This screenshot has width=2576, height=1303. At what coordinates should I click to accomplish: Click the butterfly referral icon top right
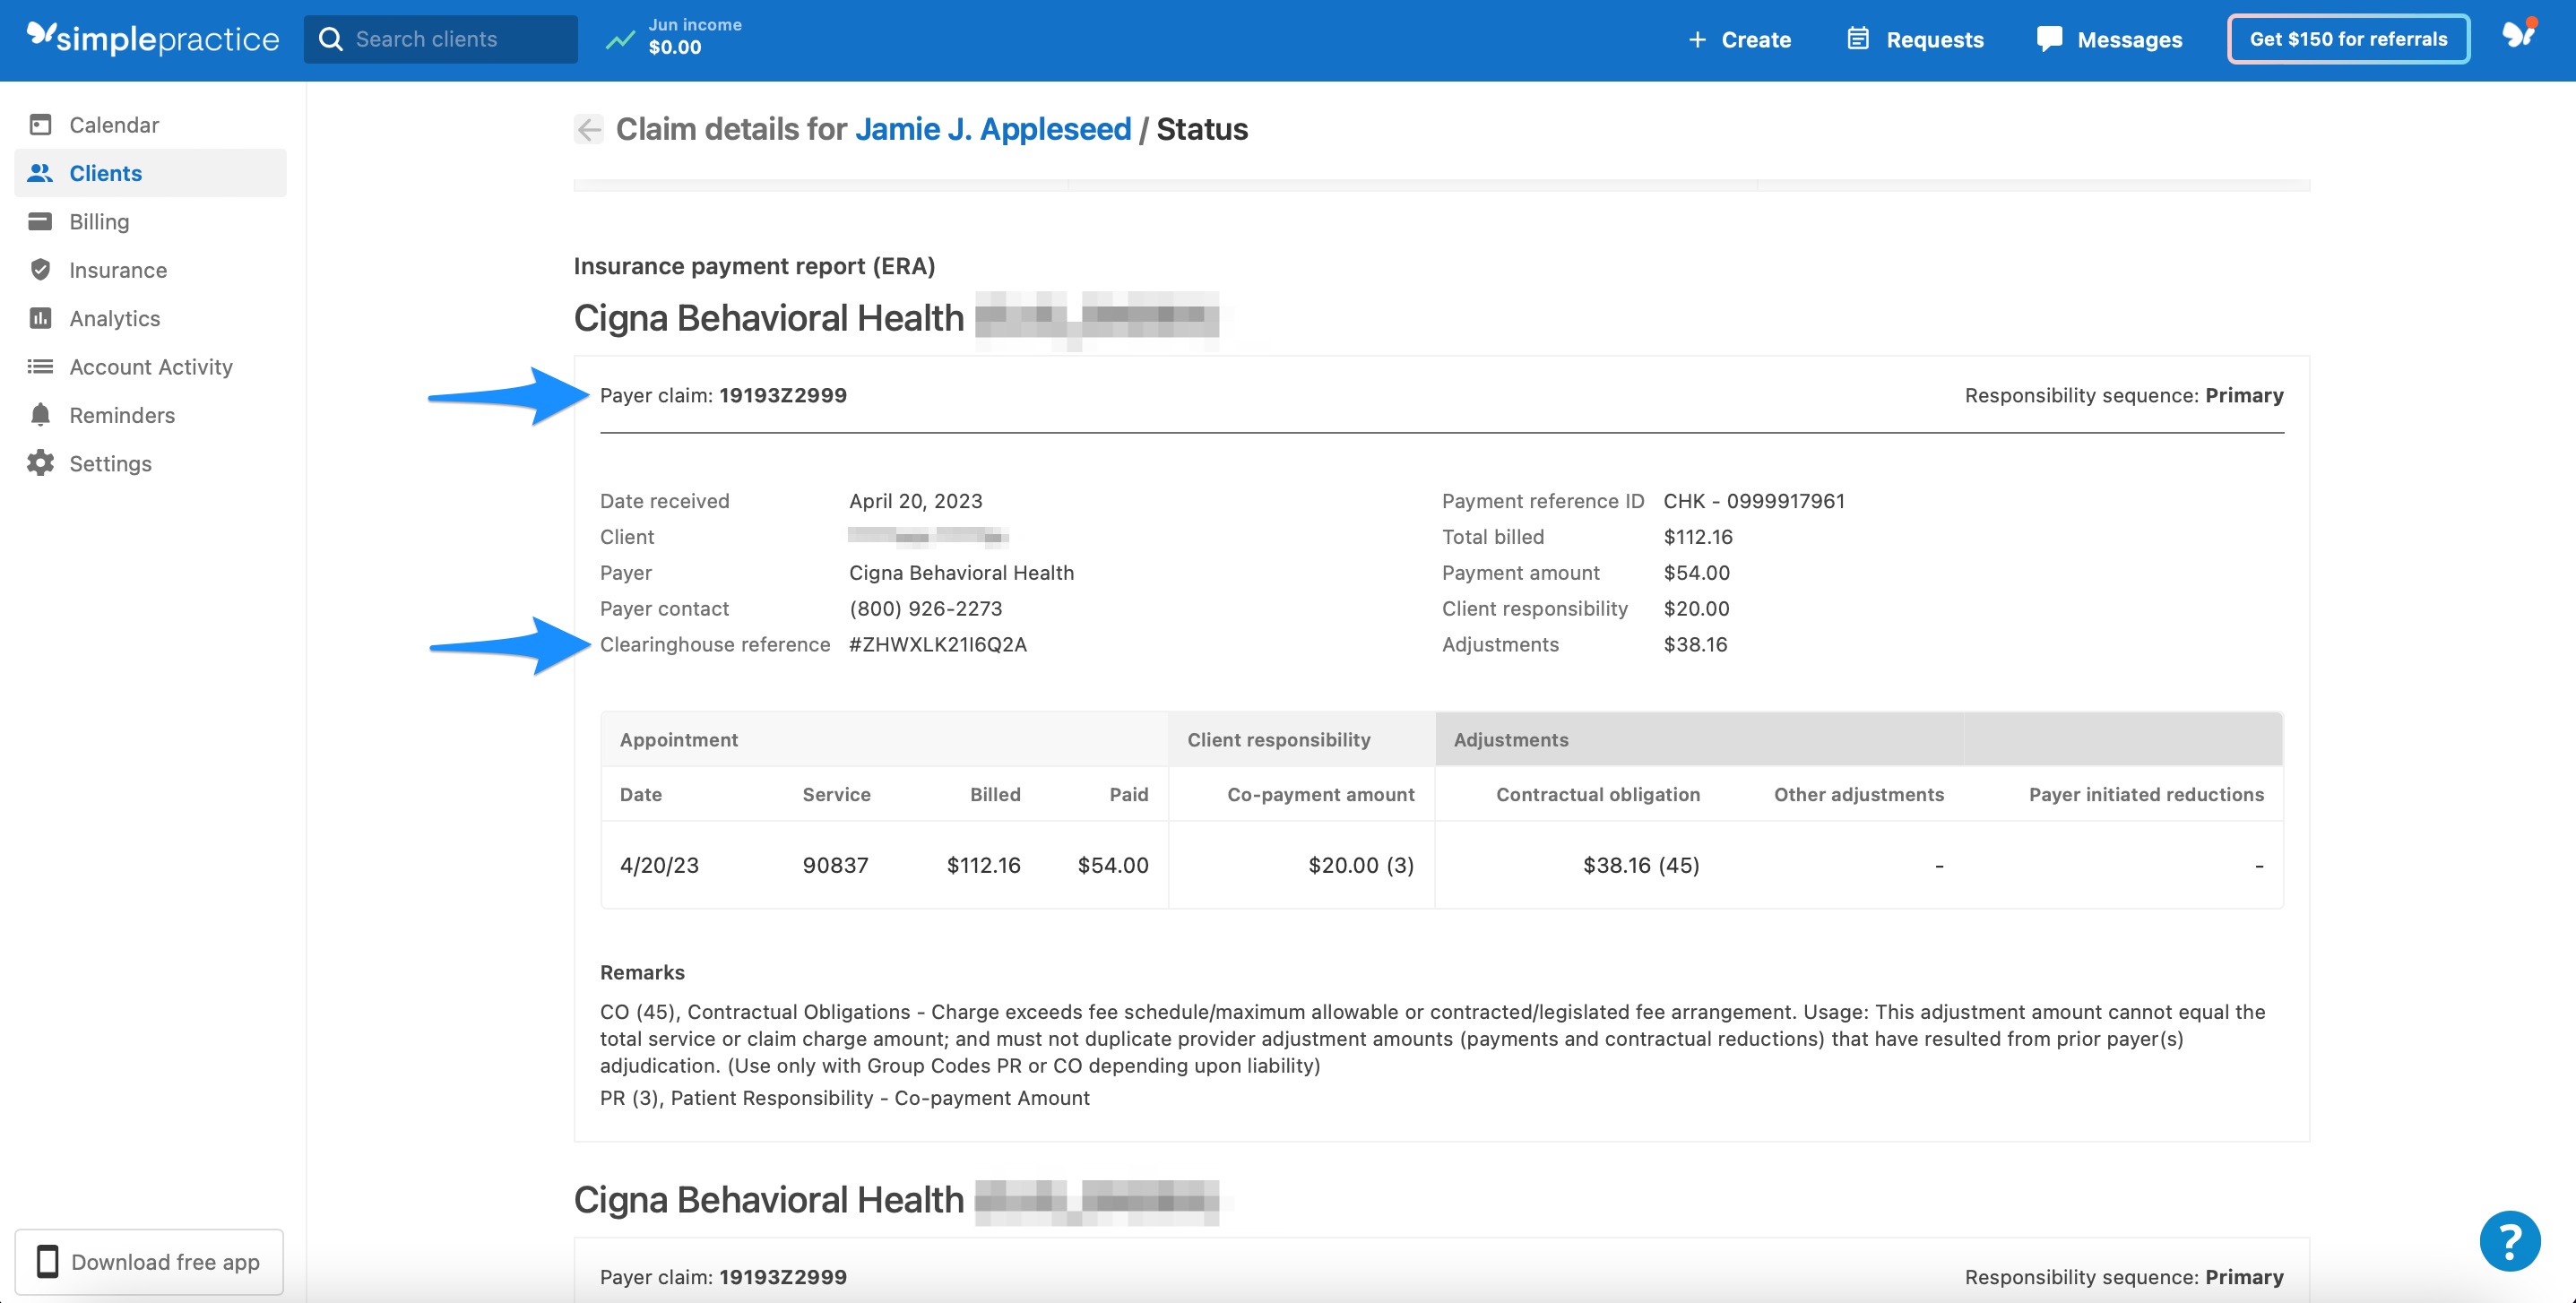click(2519, 34)
